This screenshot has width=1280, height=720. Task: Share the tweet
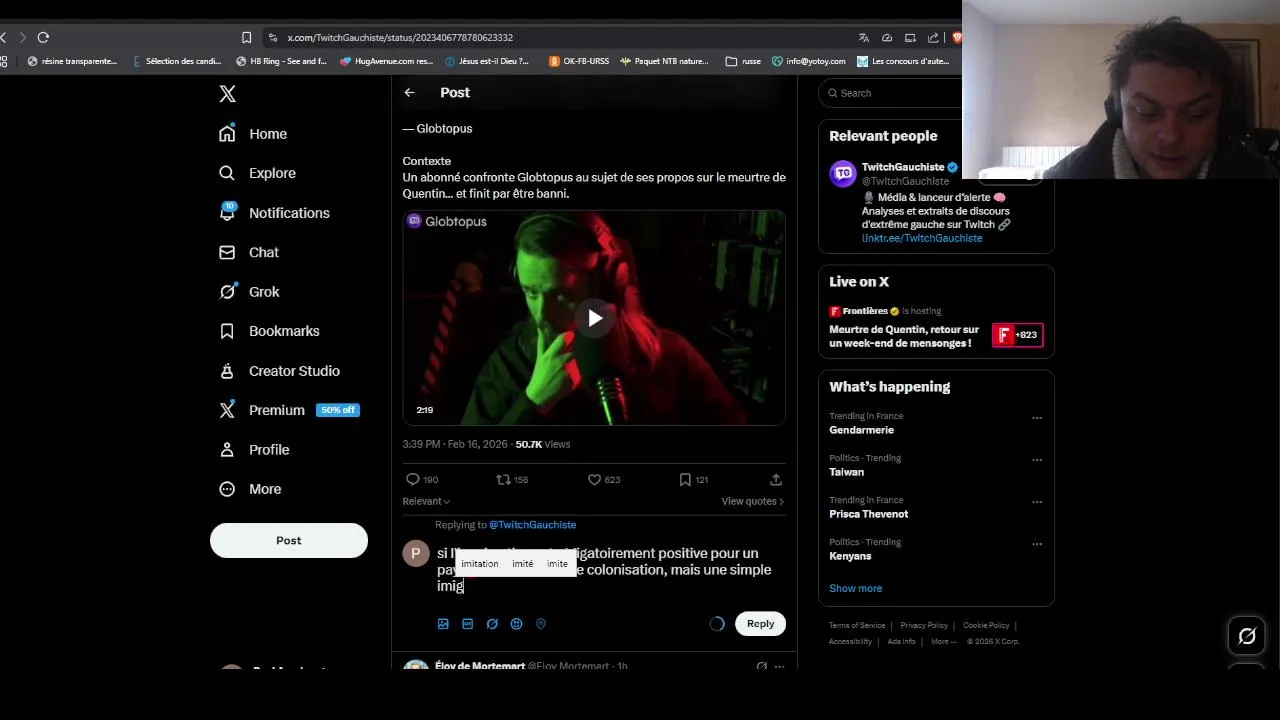775,480
